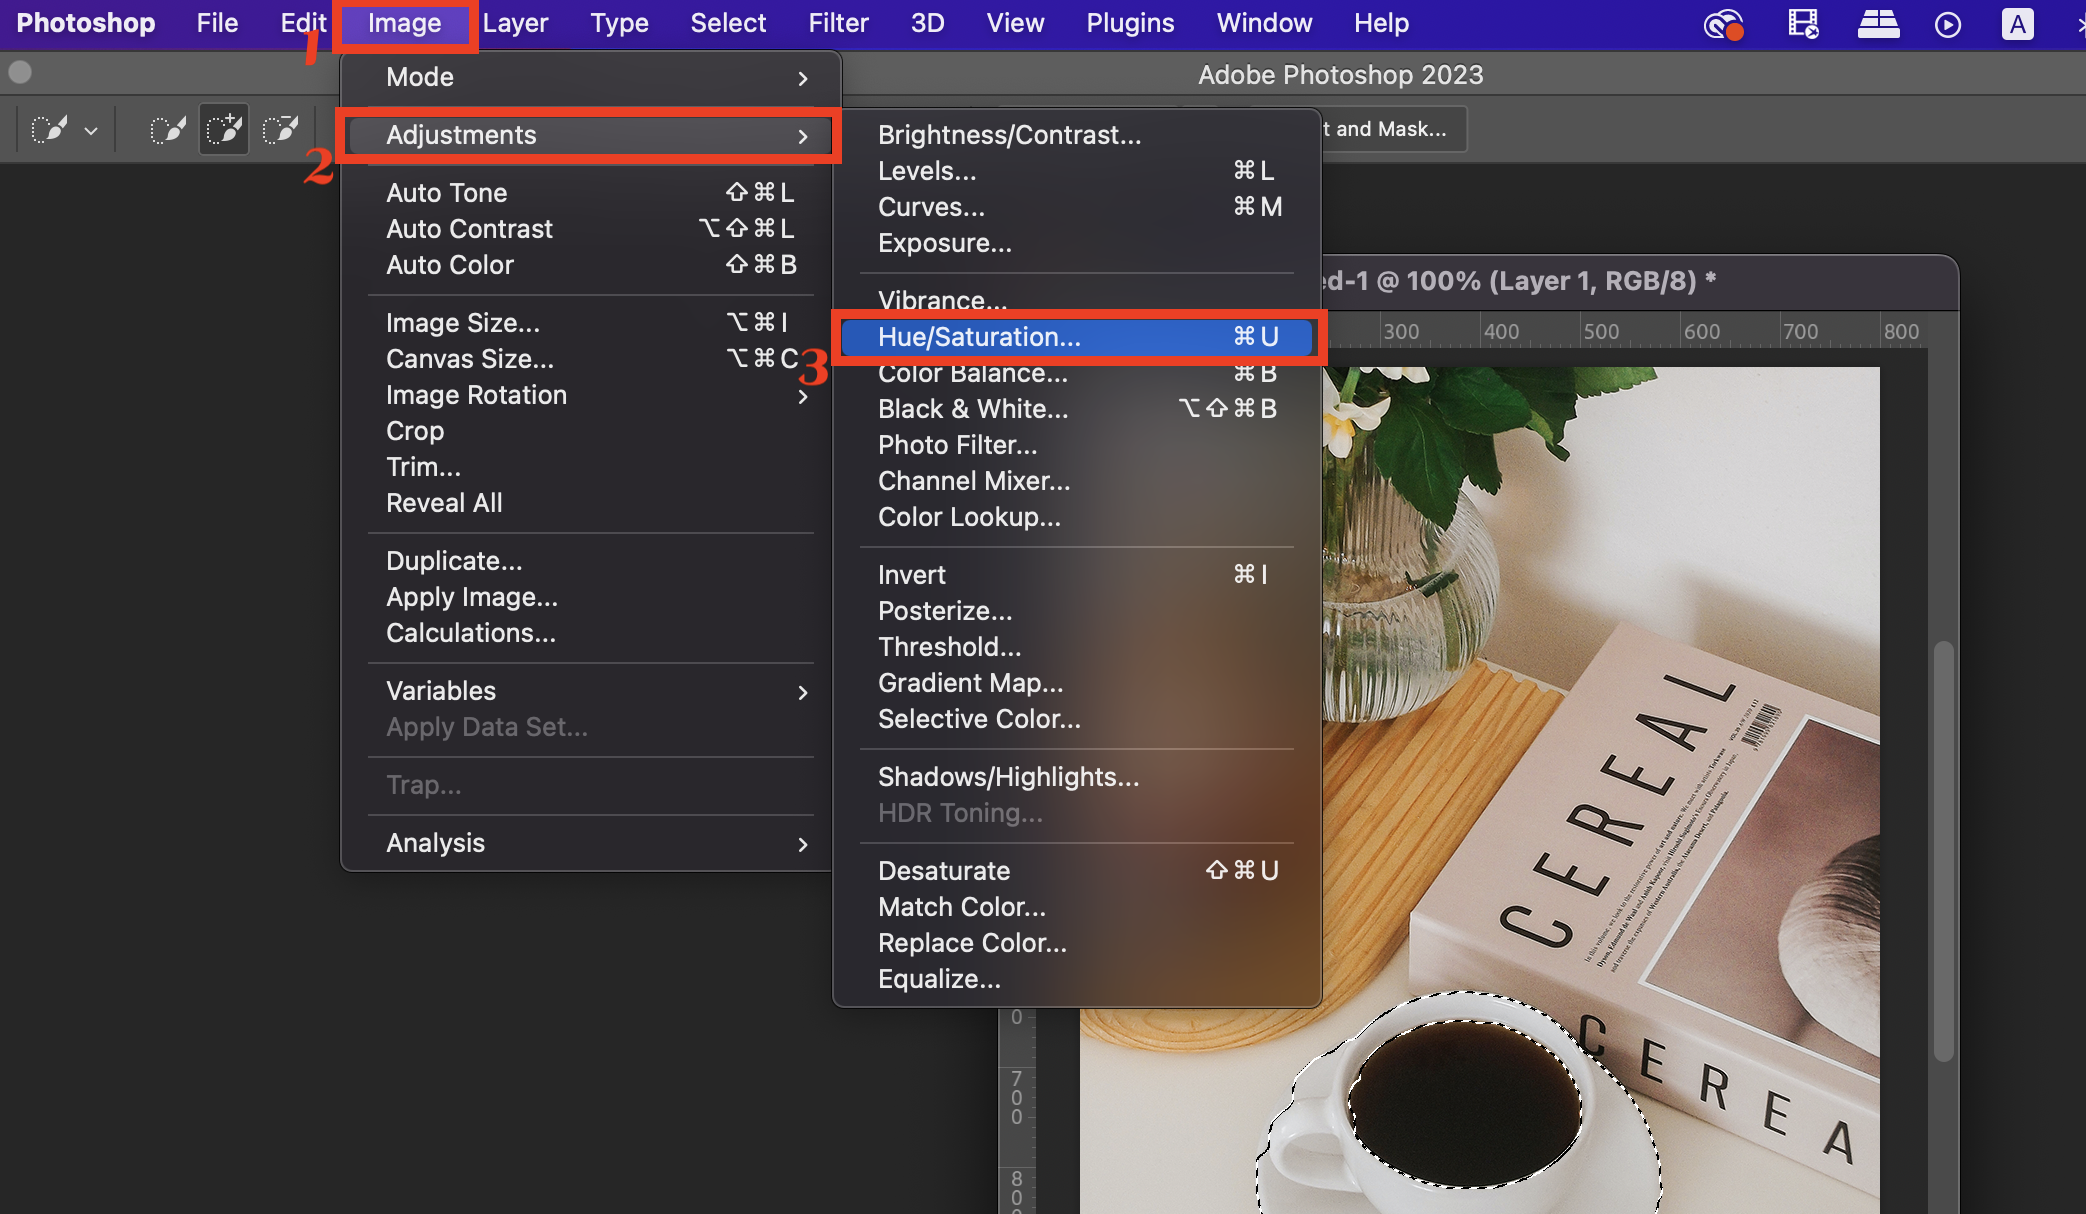Image resolution: width=2086 pixels, height=1214 pixels.
Task: Choose the Subtract from Selection mode
Action: [280, 130]
